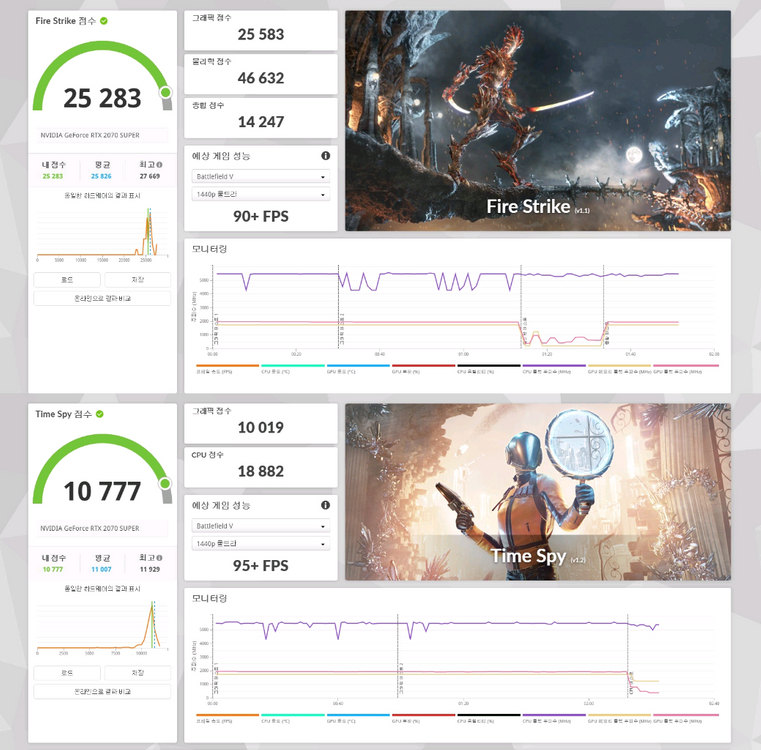This screenshot has width=761, height=750.
Task: Click NVIDIA GeForce RTX 2070 SUPER under Time Spy score
Action: (x=90, y=528)
